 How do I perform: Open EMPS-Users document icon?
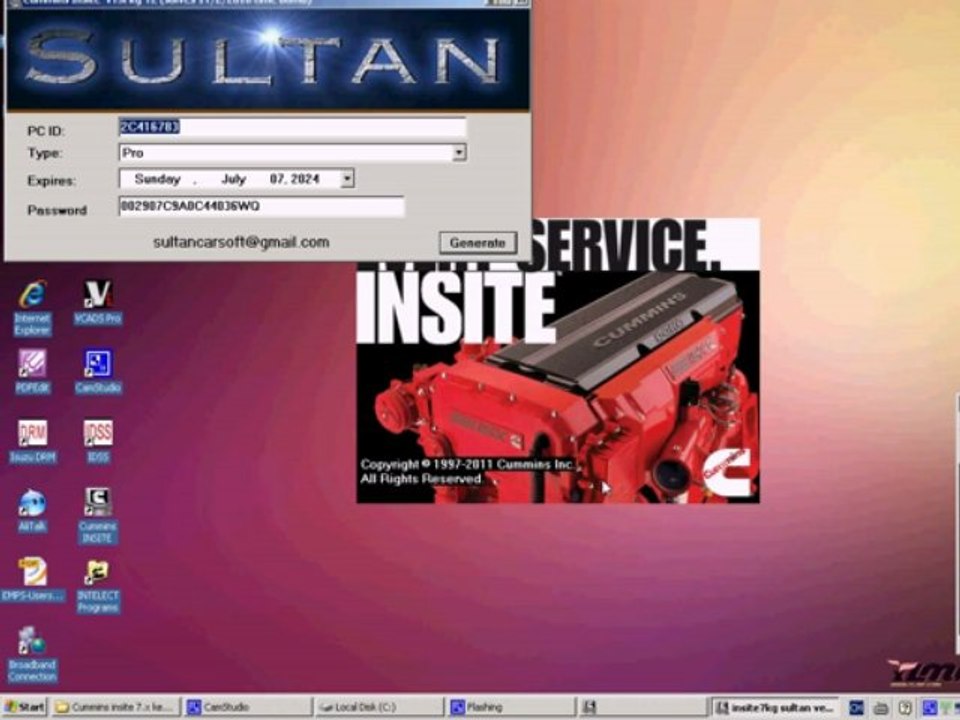32,579
